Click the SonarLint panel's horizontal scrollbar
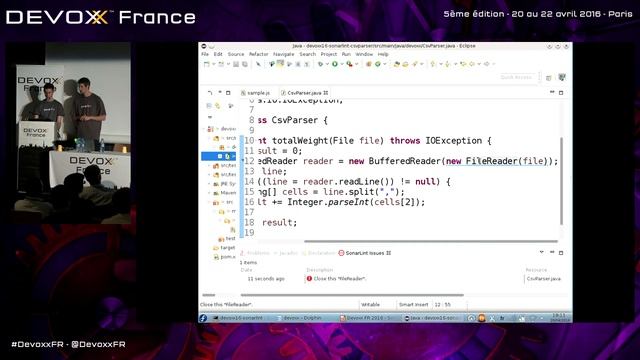This screenshot has width=640, height=360. point(352,295)
